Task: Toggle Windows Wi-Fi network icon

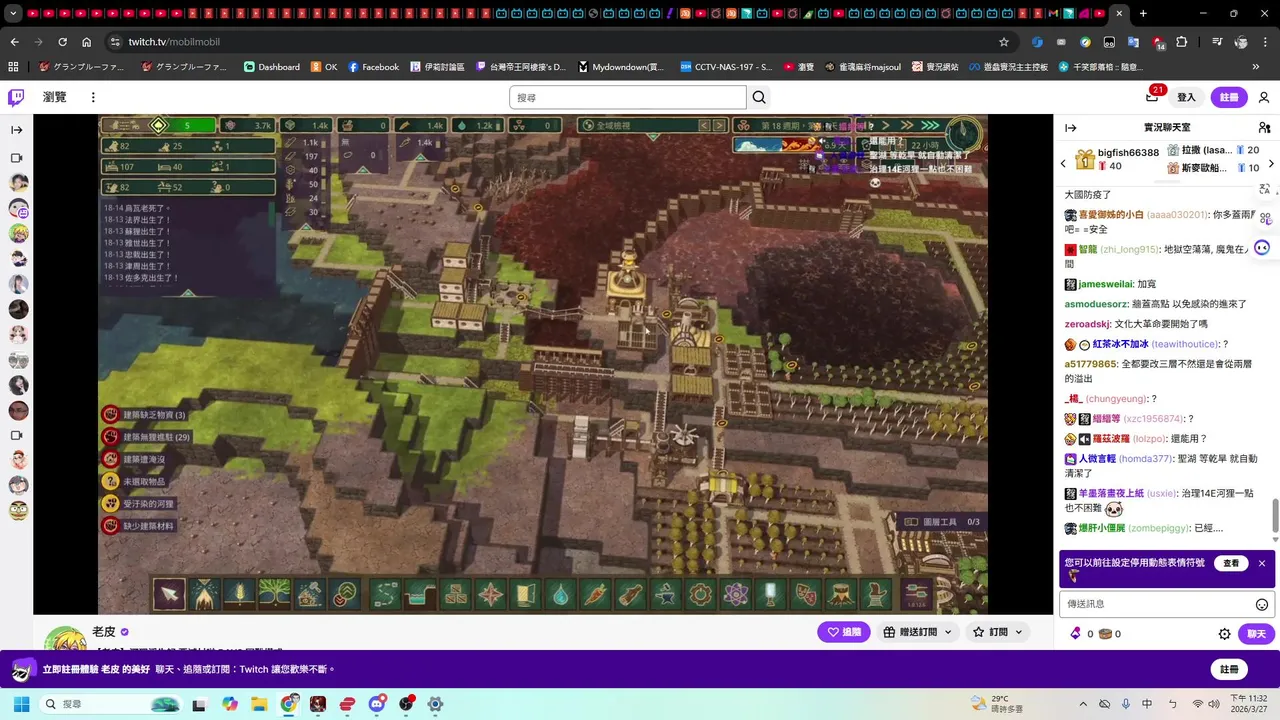Action: click(x=1198, y=704)
